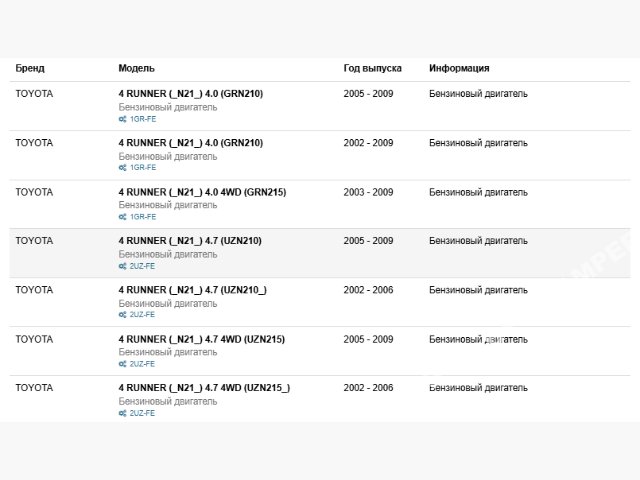Click the engine icon beside 2UZ-FE under UZN215 2005-2009
Screen dimensions: 640x480
pyautogui.click(x=122, y=364)
